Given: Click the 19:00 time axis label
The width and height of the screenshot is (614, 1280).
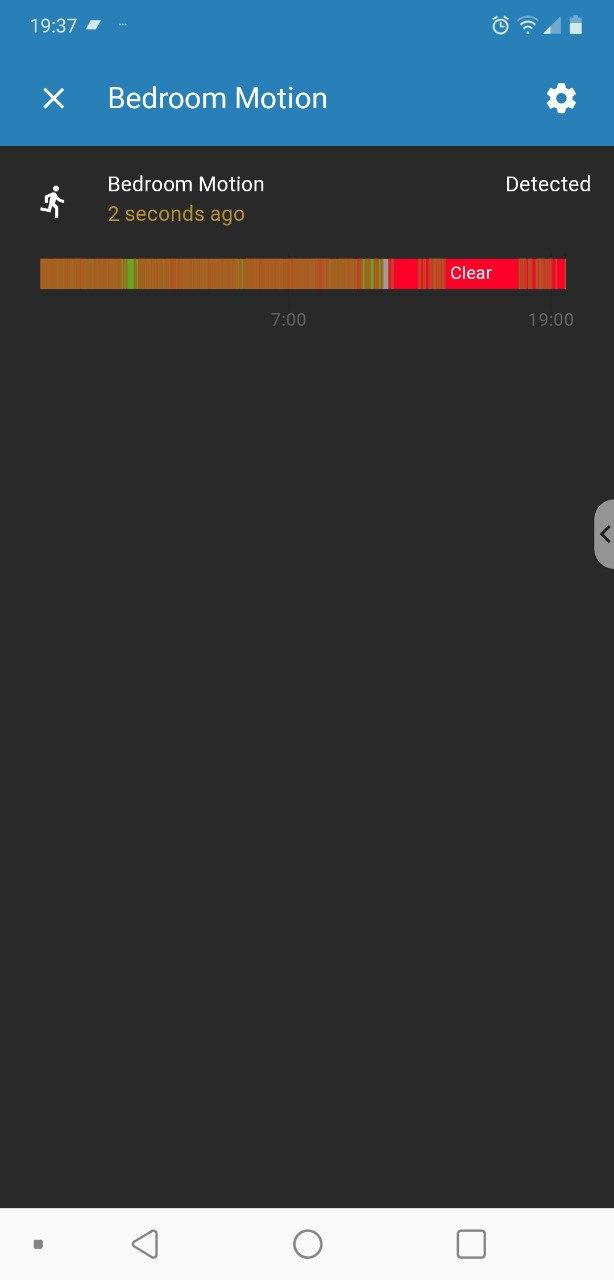Looking at the screenshot, I should click(551, 320).
